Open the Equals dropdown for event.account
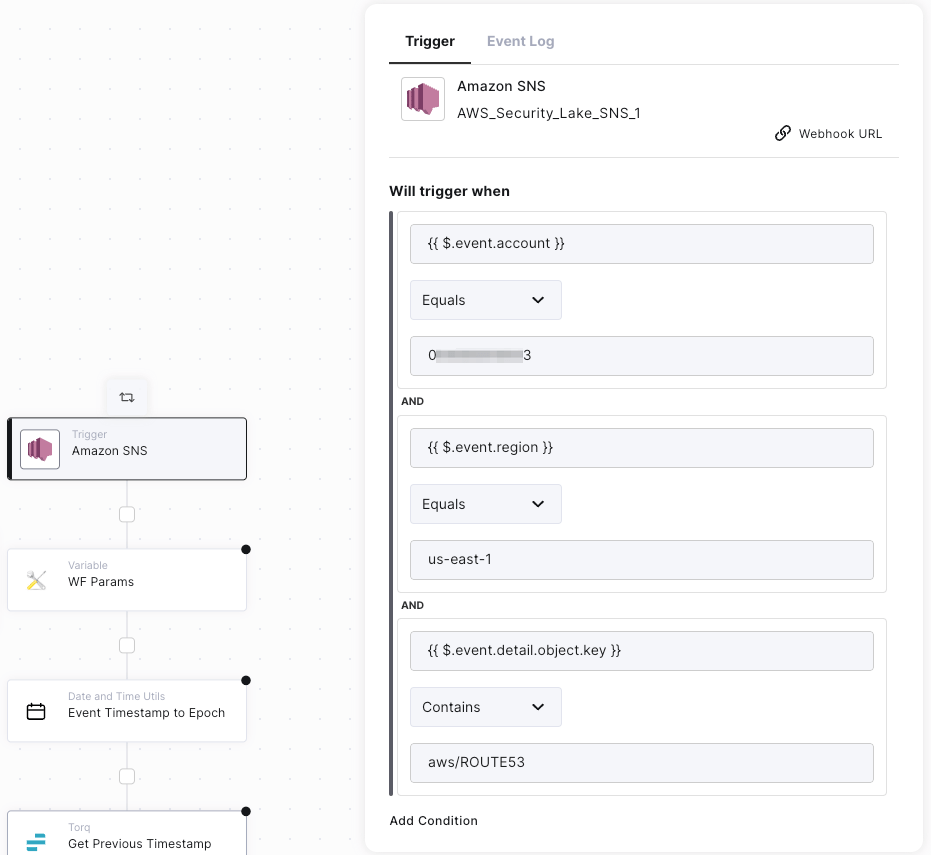Image resolution: width=931 pixels, height=855 pixels. click(485, 300)
